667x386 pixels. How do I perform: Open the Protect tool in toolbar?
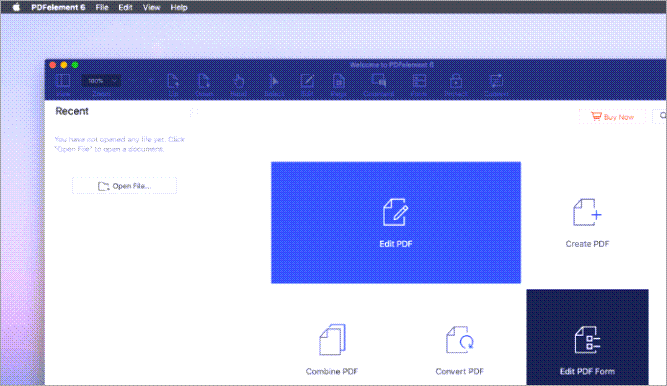(456, 84)
